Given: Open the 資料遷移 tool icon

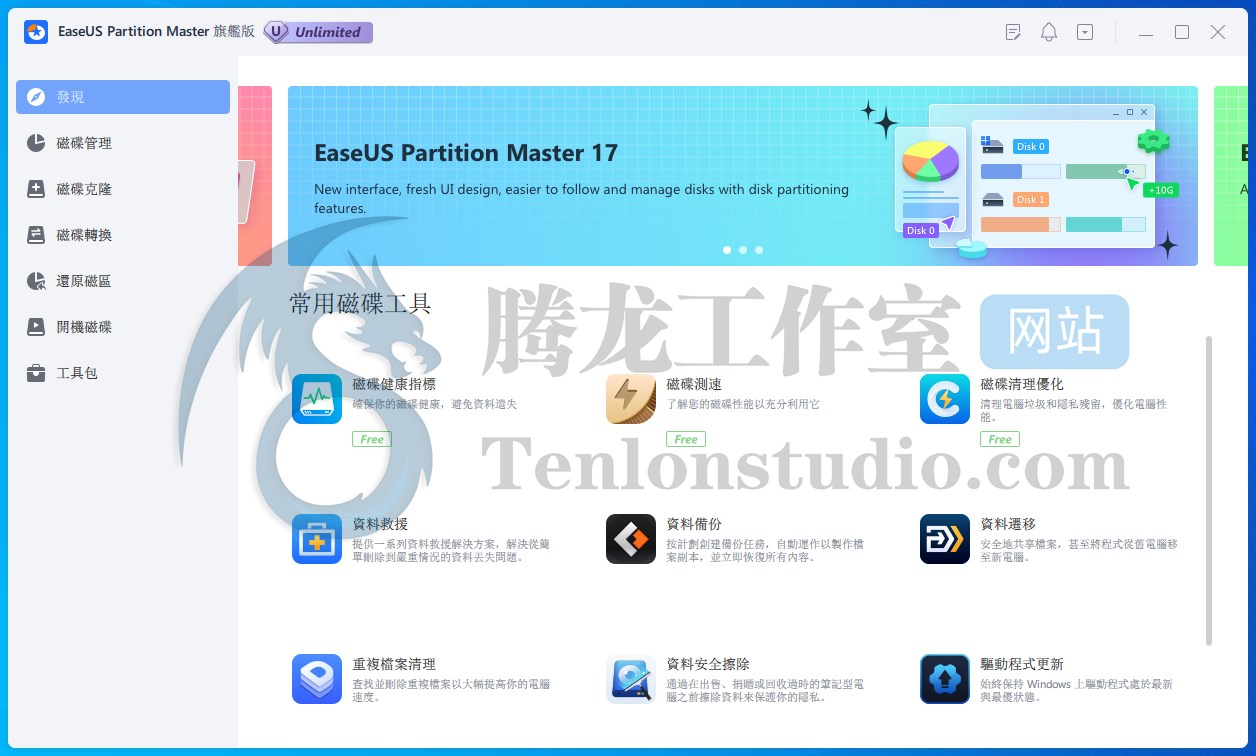Looking at the screenshot, I should pos(945,539).
